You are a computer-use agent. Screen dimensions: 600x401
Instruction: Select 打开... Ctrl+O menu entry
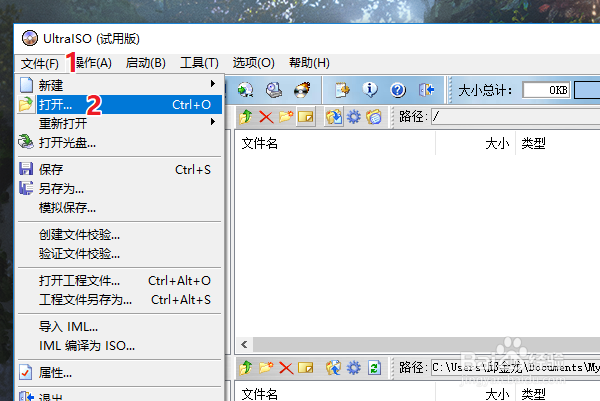(119, 104)
